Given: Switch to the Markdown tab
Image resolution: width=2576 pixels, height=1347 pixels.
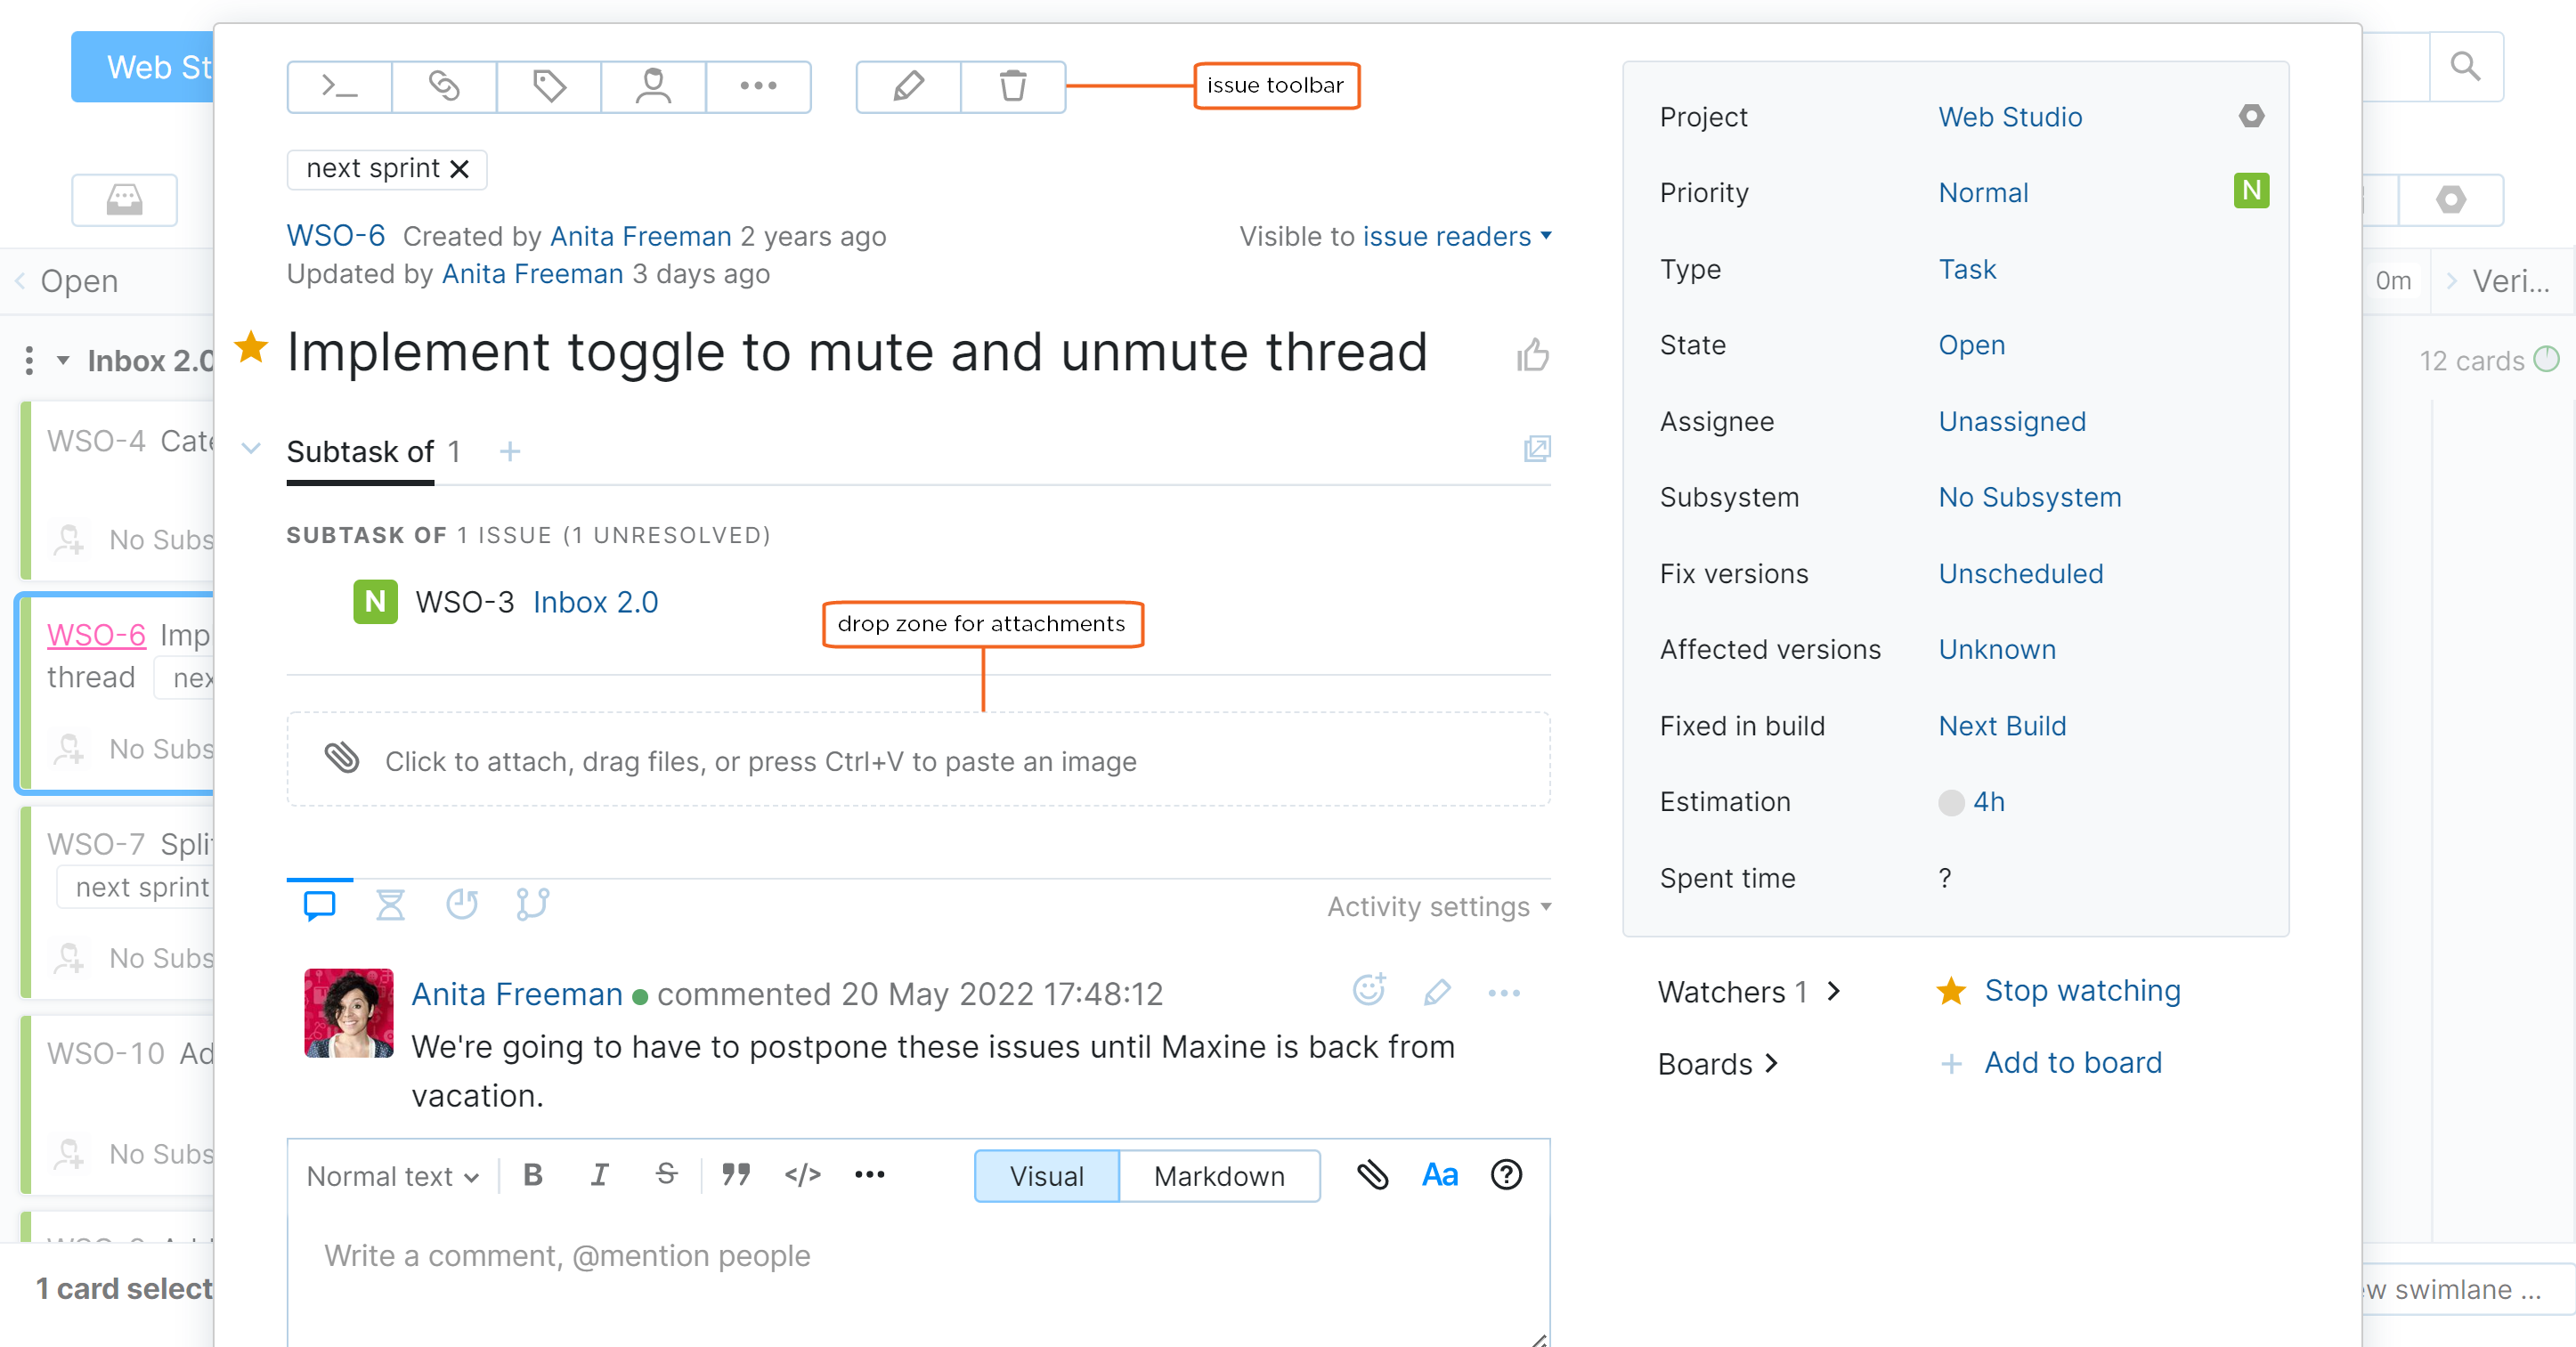Looking at the screenshot, I should (x=1220, y=1176).
